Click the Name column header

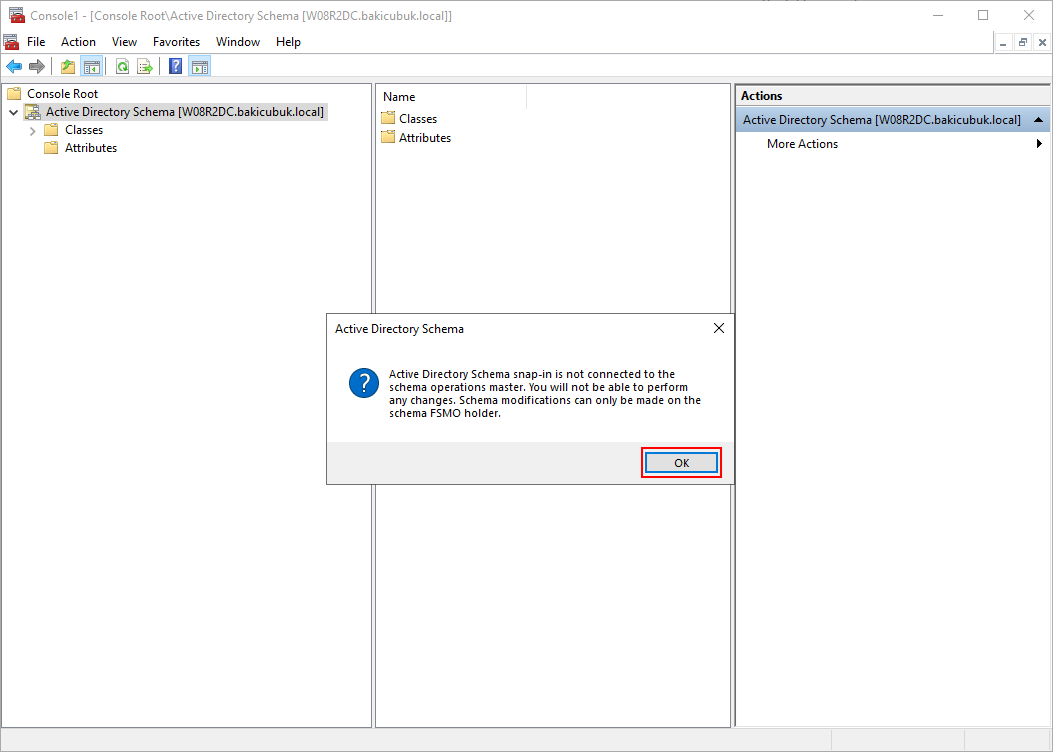point(451,97)
